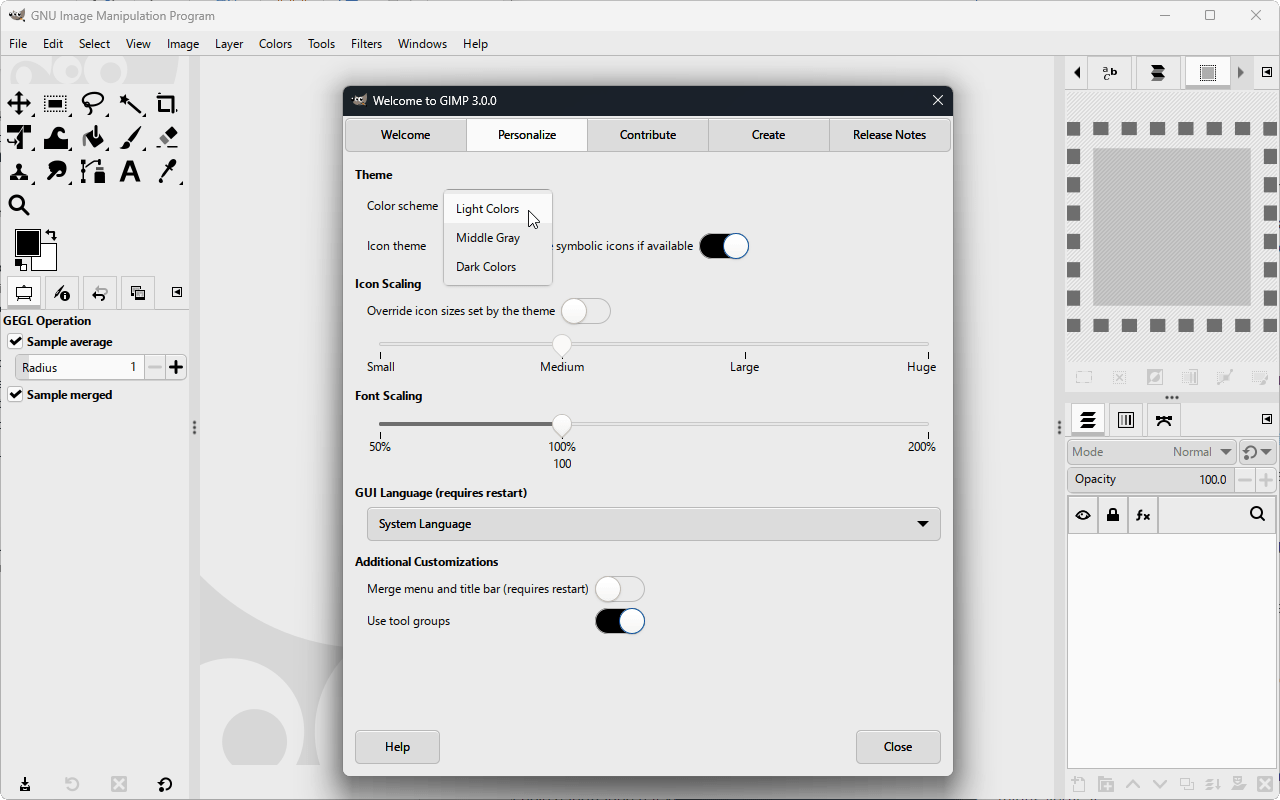
Task: Switch to the Release Notes tab
Action: pyautogui.click(x=890, y=135)
